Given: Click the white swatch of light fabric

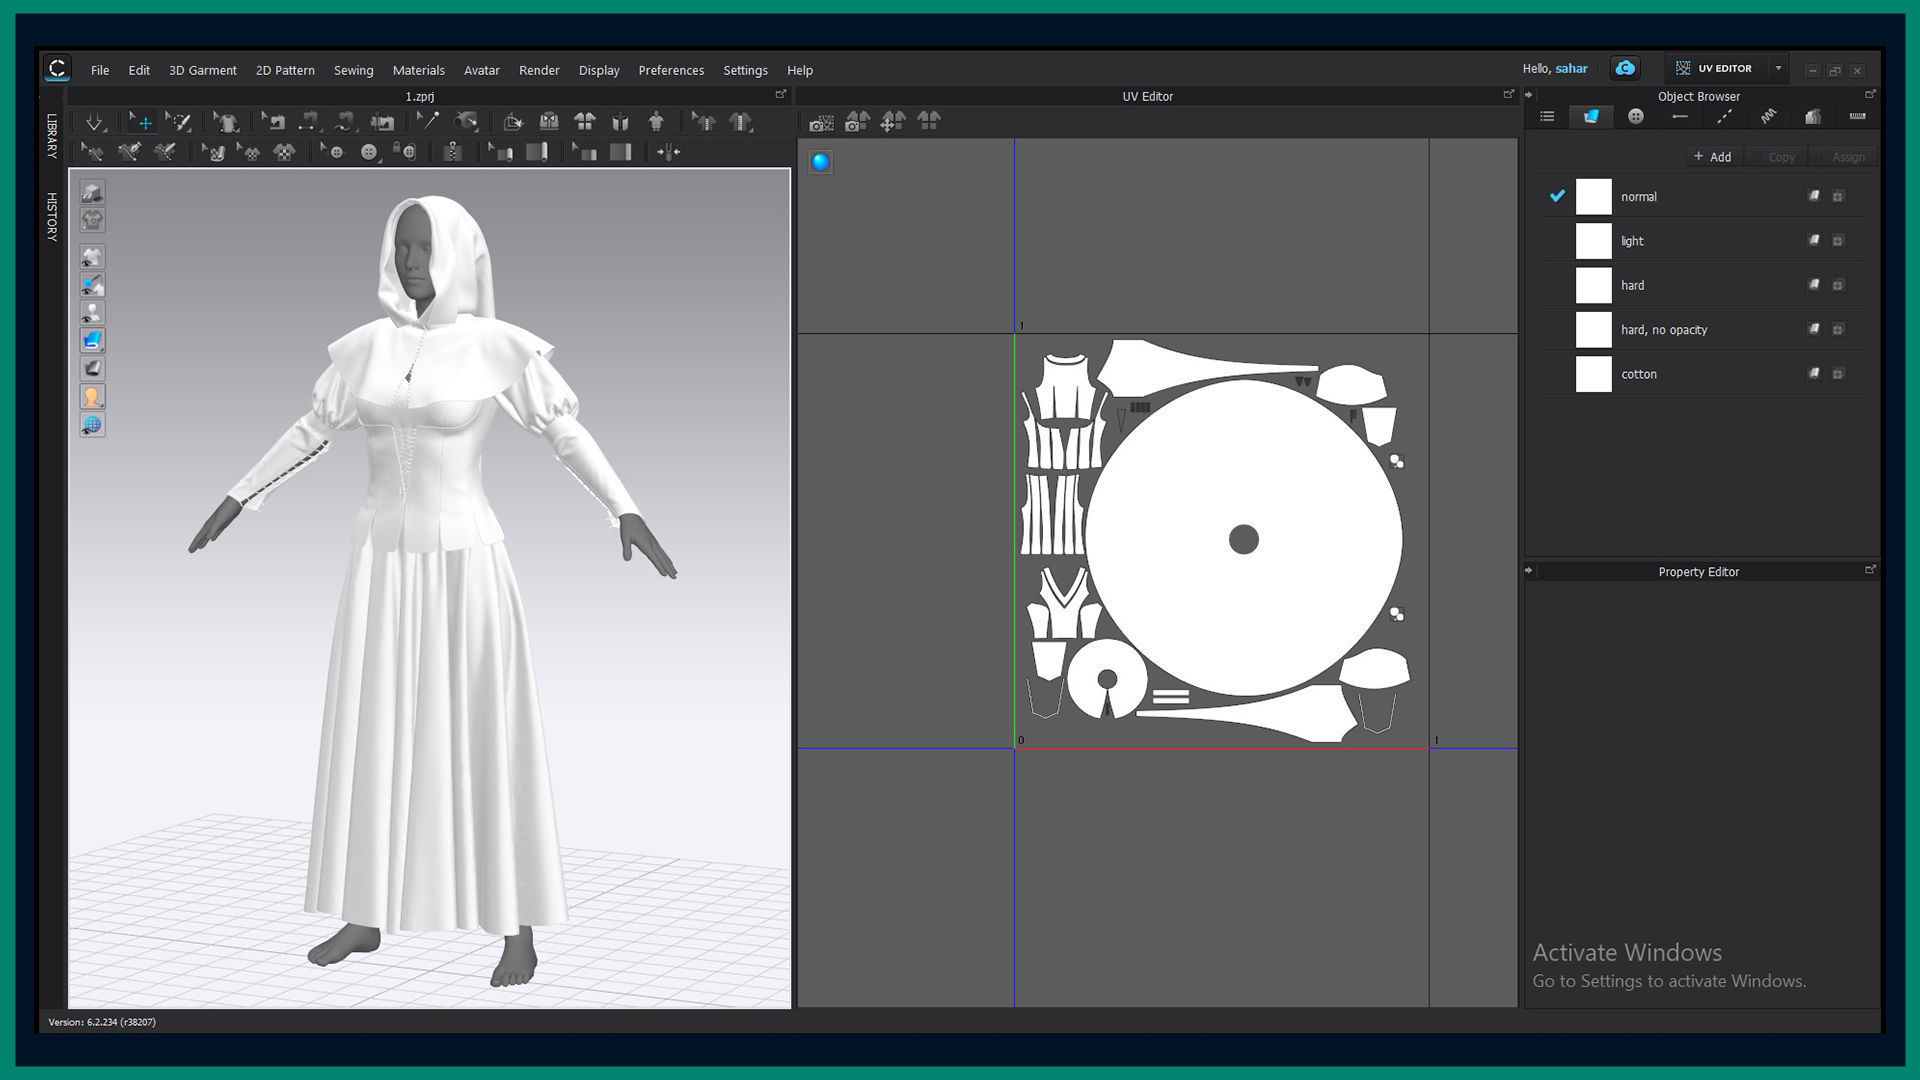Looking at the screenshot, I should point(1594,241).
